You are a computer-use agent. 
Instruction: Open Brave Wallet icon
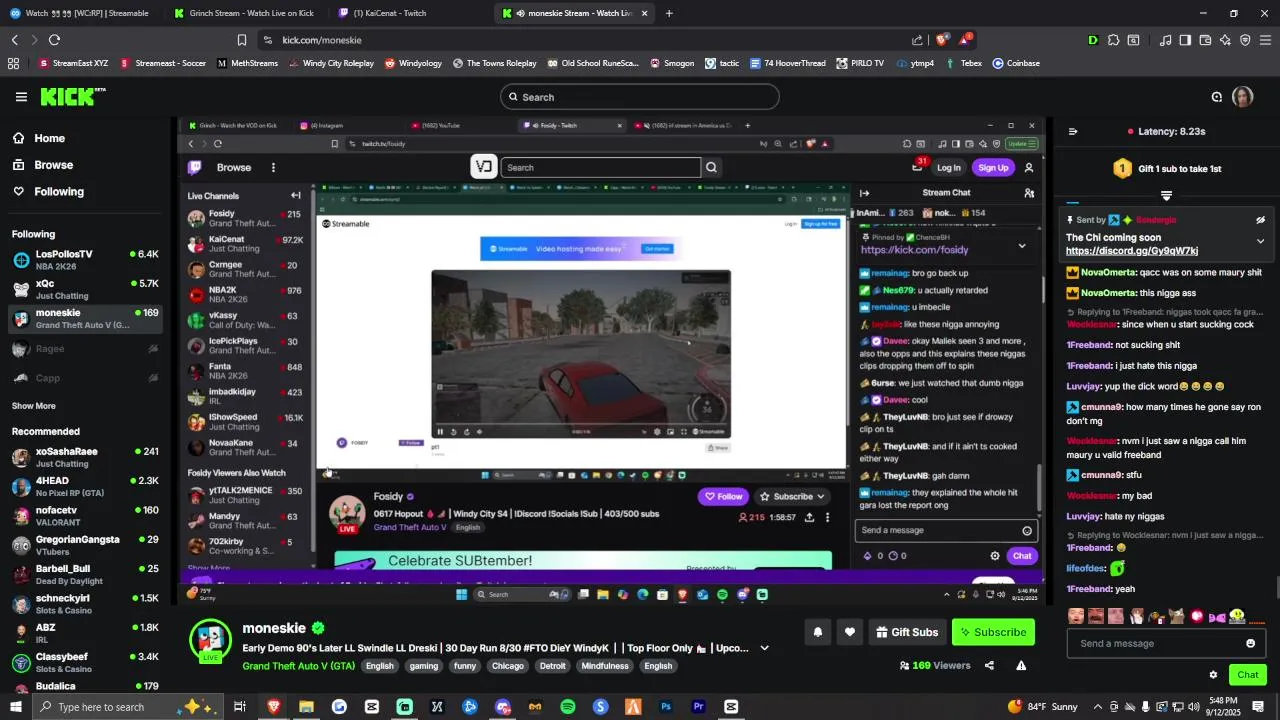click(1205, 40)
